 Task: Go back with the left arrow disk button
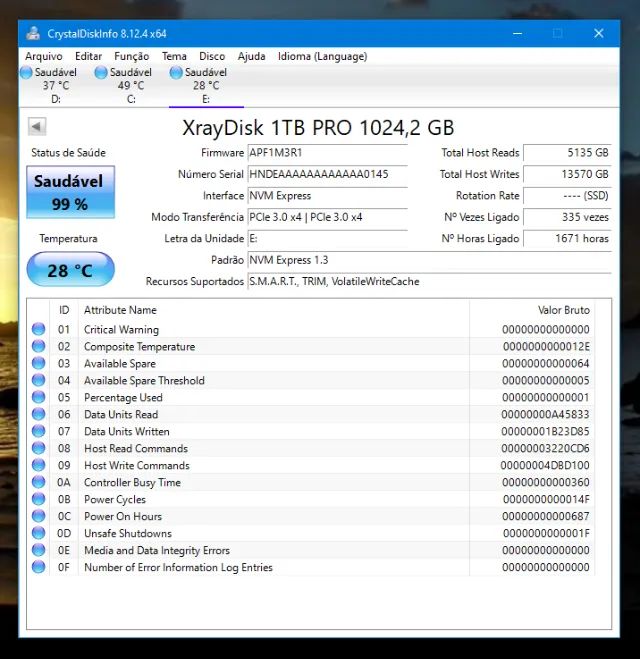point(37,127)
